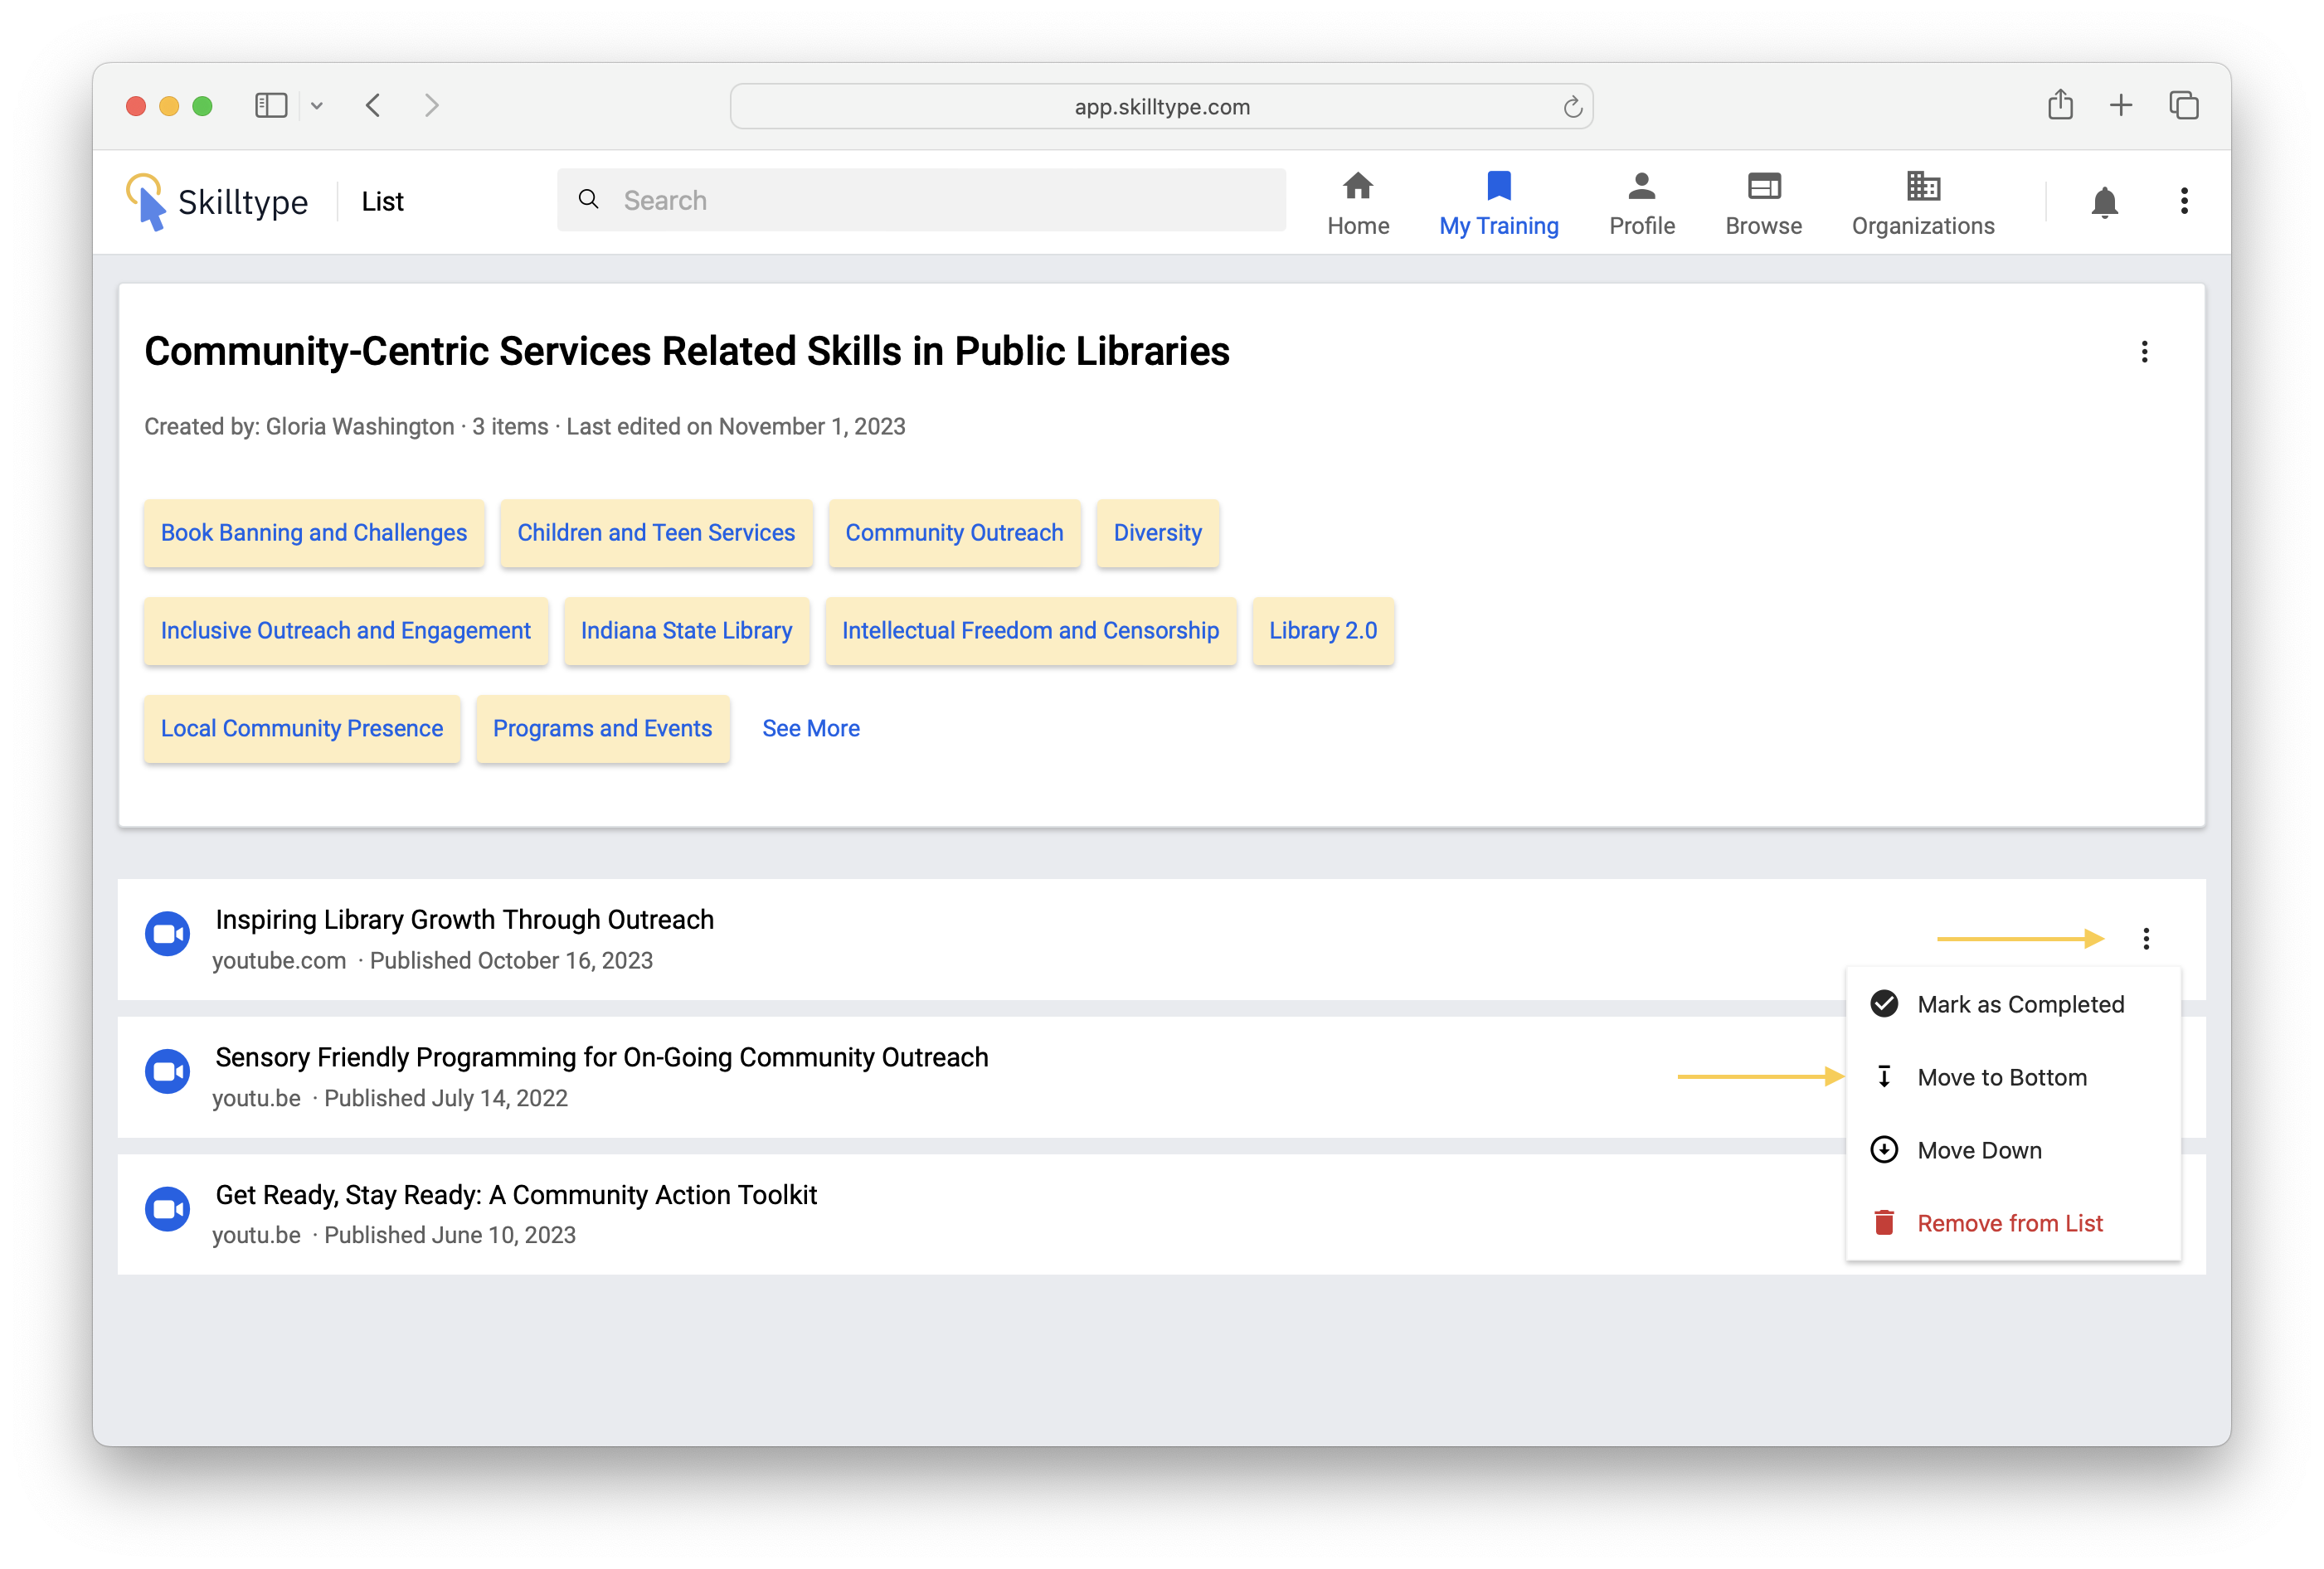2324x1569 pixels.
Task: Click the Skilltype logo
Action: click(217, 202)
